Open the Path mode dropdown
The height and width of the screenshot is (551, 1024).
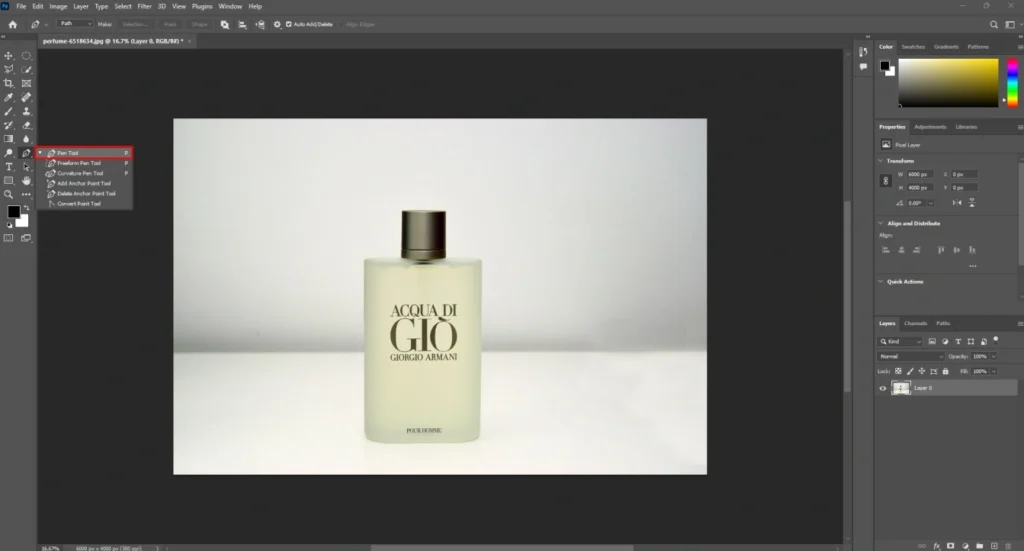pyautogui.click(x=76, y=24)
